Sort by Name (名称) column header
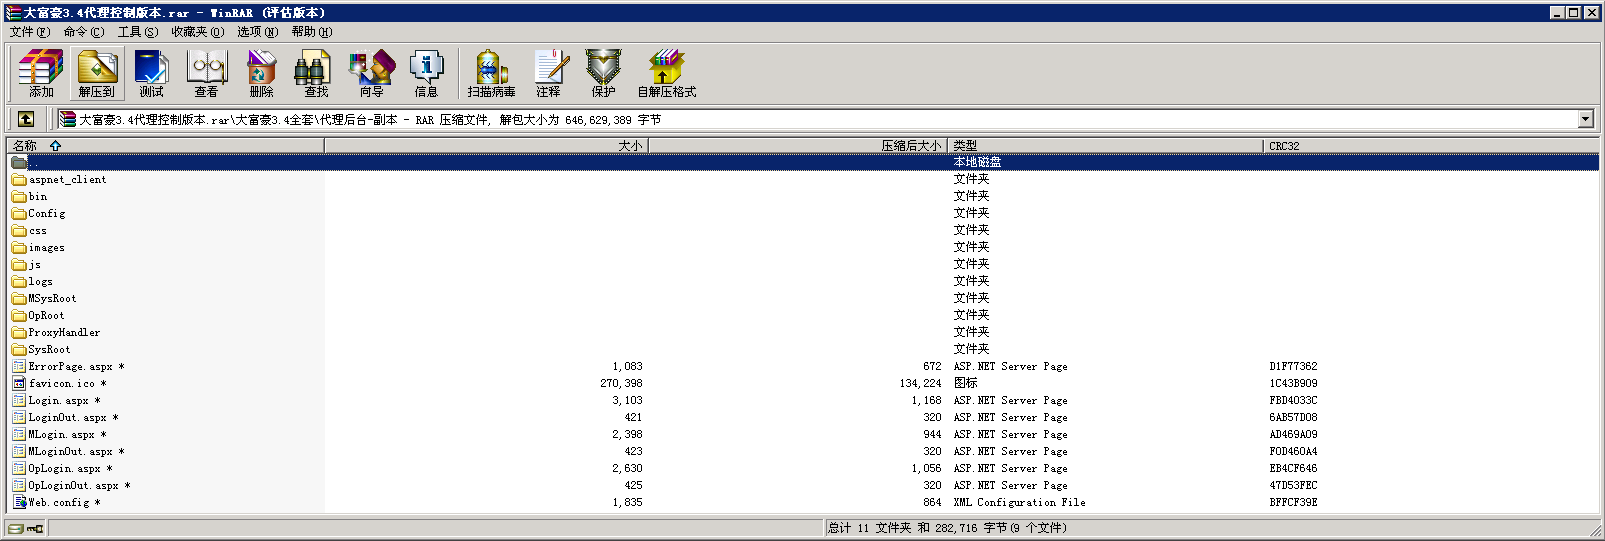Viewport: 1605px width, 541px height. tap(25, 146)
